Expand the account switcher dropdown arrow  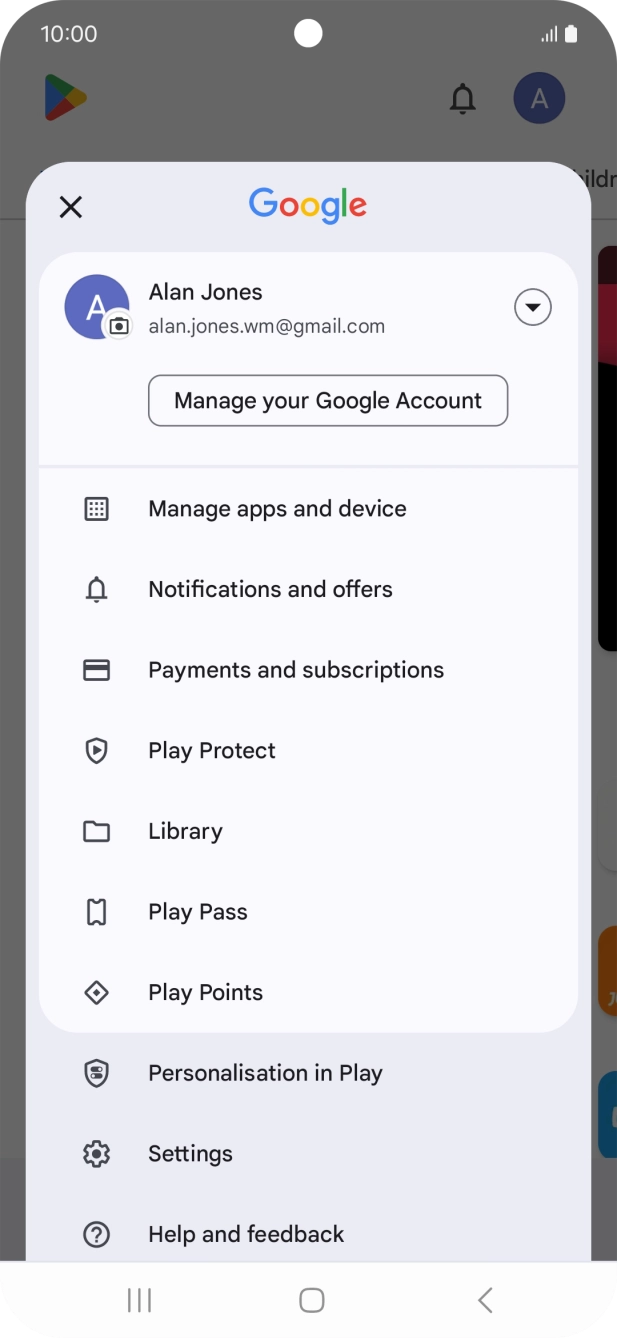tap(532, 307)
